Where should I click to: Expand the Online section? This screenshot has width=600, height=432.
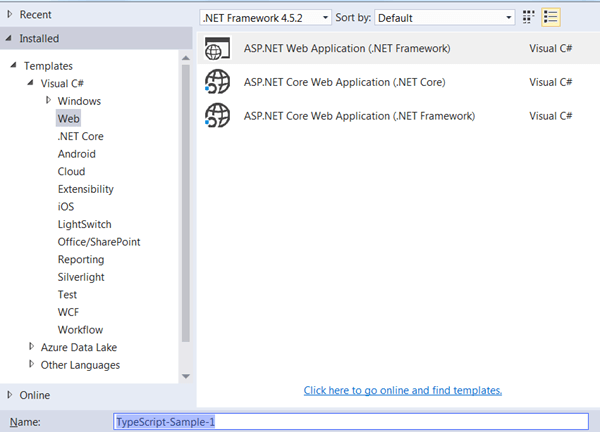pyautogui.click(x=10, y=395)
